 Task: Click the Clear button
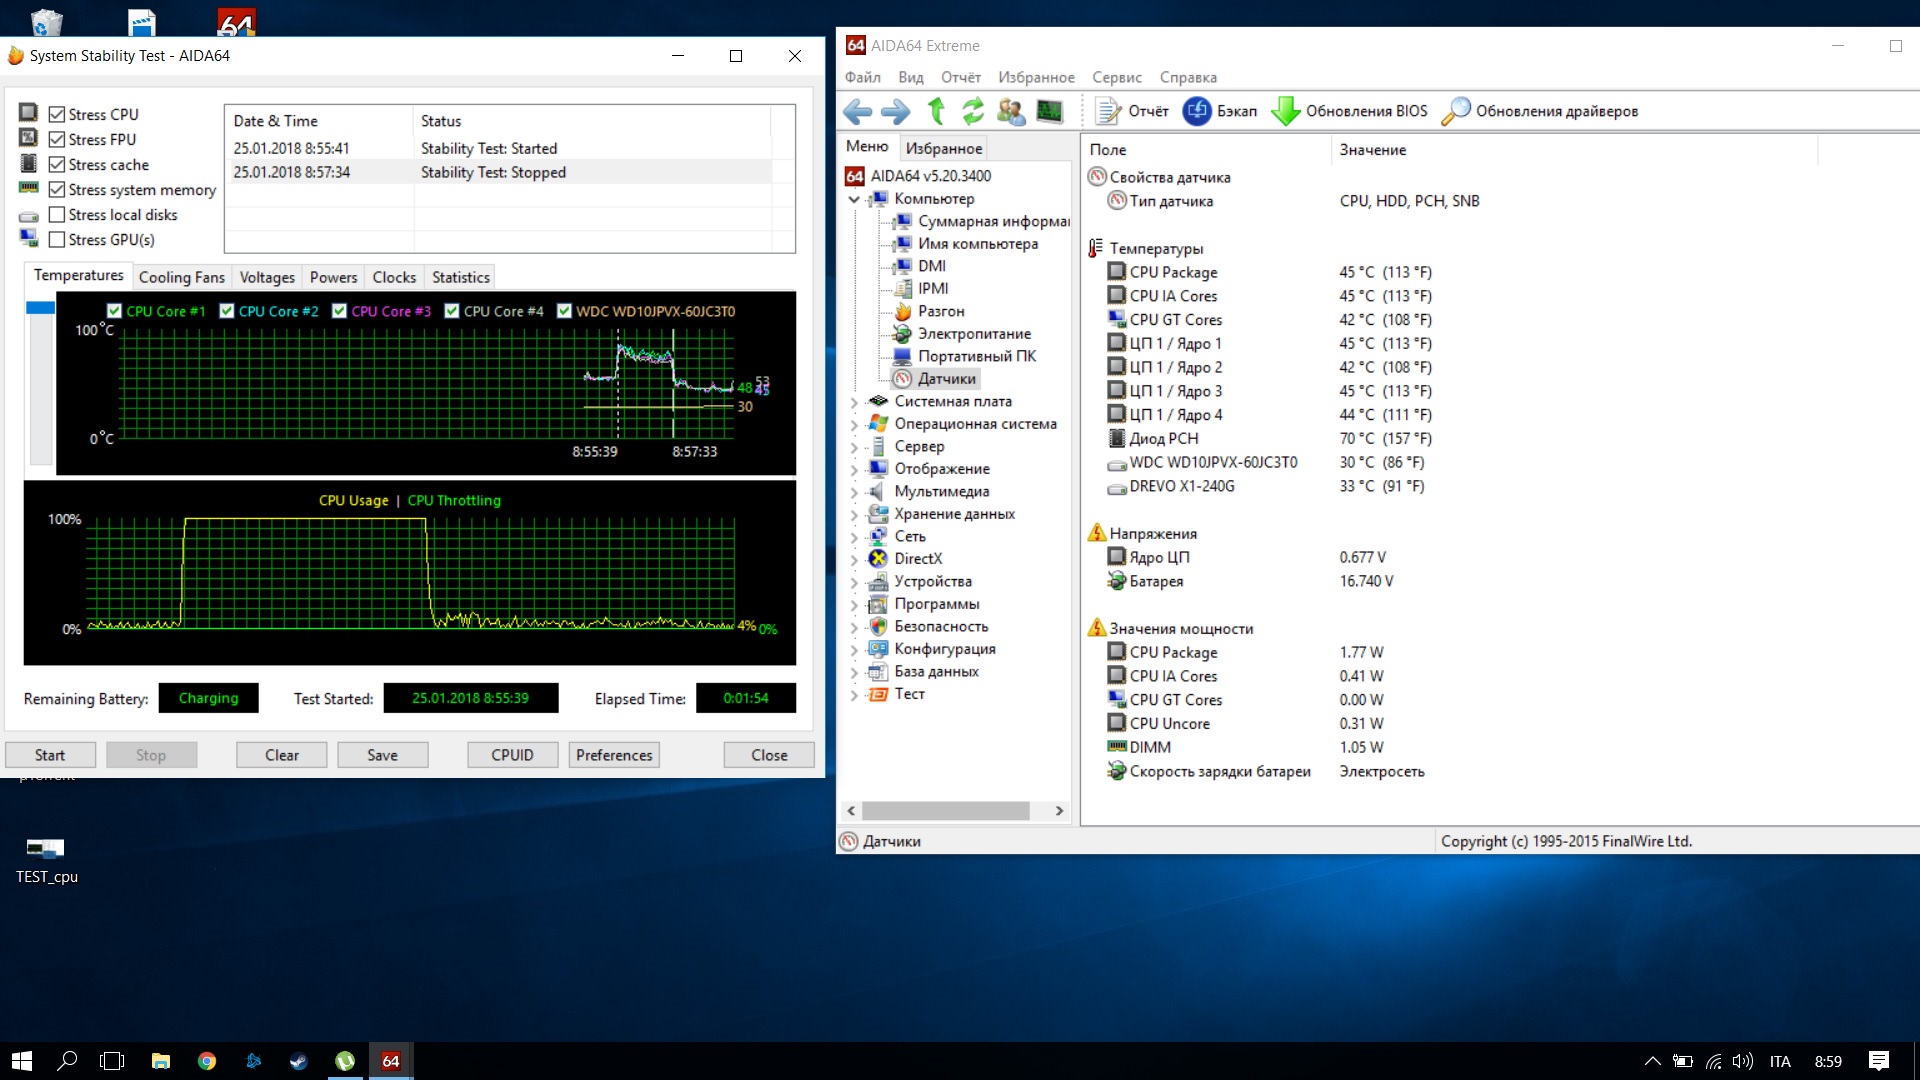click(282, 755)
